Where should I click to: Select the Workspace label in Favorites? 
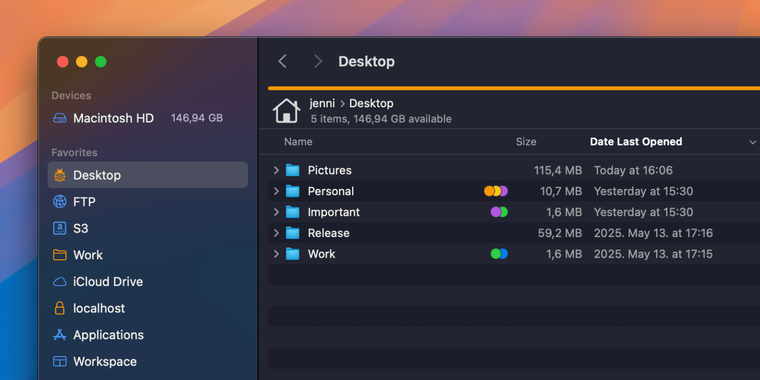(105, 362)
